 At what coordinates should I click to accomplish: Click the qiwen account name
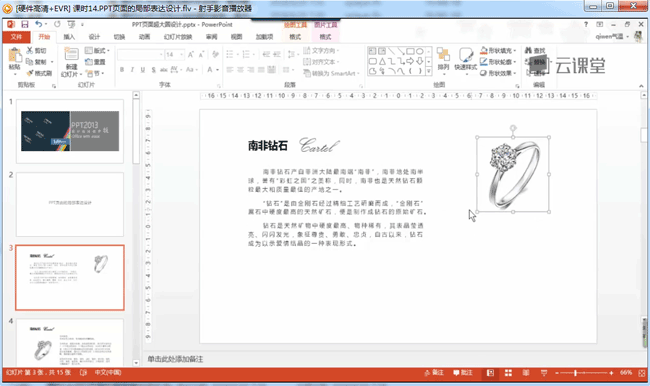click(609, 36)
